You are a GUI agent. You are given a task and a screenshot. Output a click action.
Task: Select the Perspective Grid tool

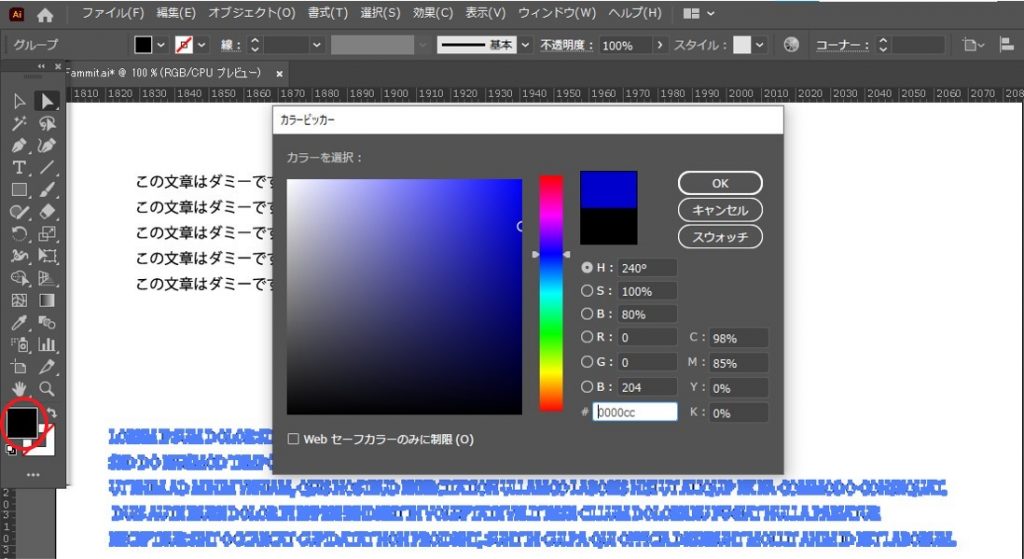pos(46,278)
